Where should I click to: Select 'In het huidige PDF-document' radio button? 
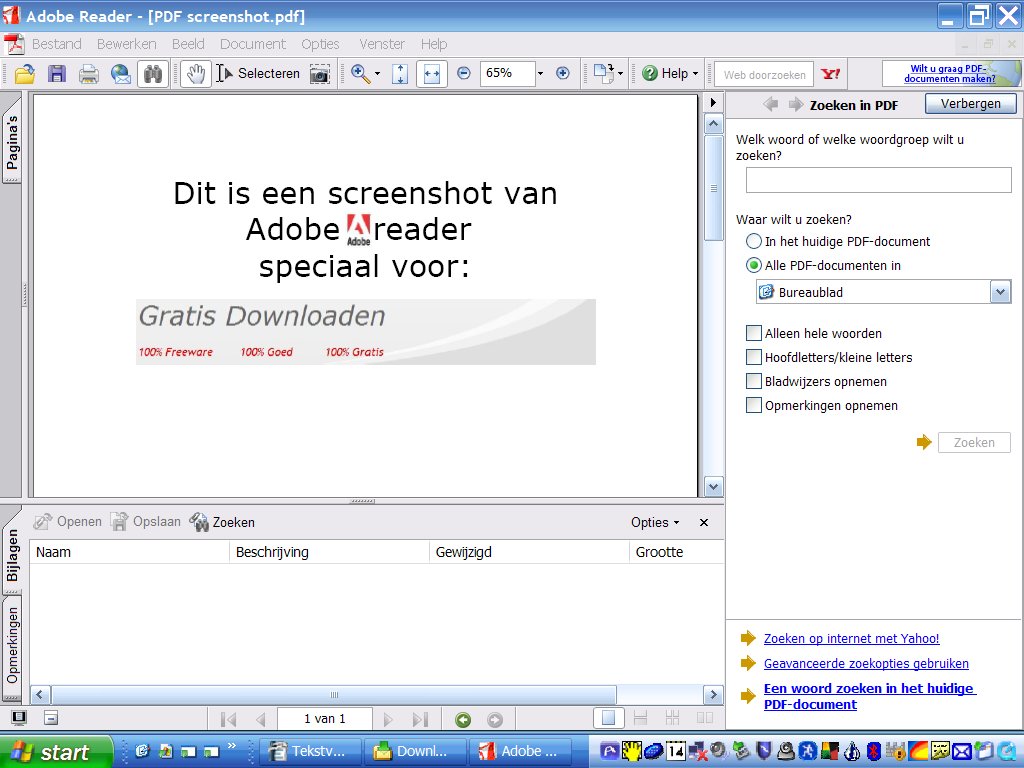[754, 241]
